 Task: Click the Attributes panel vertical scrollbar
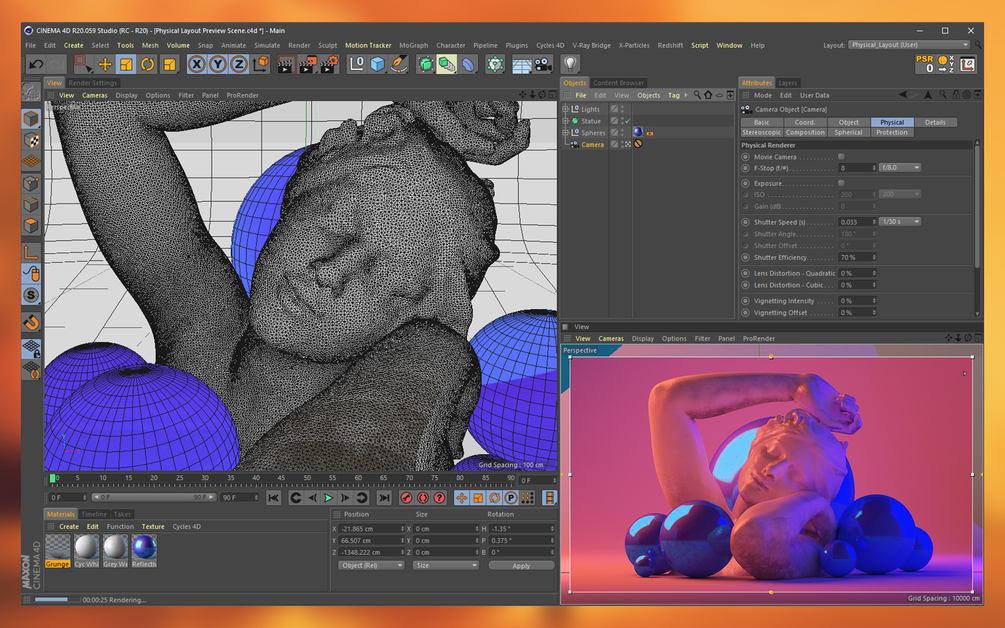click(x=977, y=205)
